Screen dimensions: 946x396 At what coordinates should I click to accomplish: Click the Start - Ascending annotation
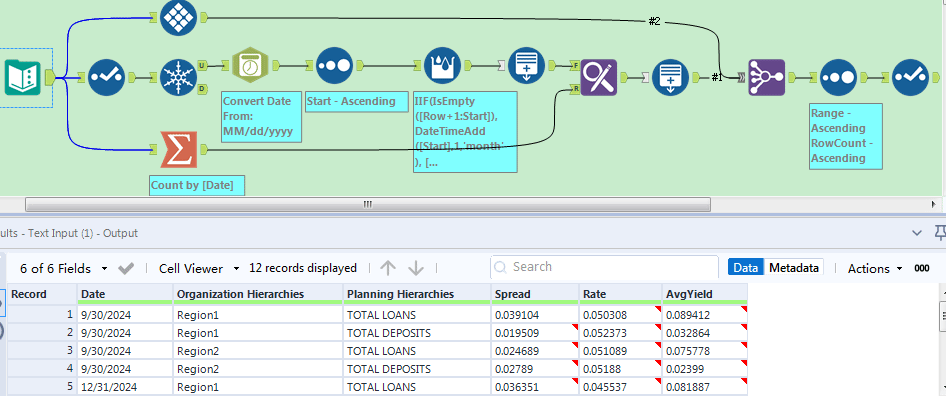[x=358, y=101]
